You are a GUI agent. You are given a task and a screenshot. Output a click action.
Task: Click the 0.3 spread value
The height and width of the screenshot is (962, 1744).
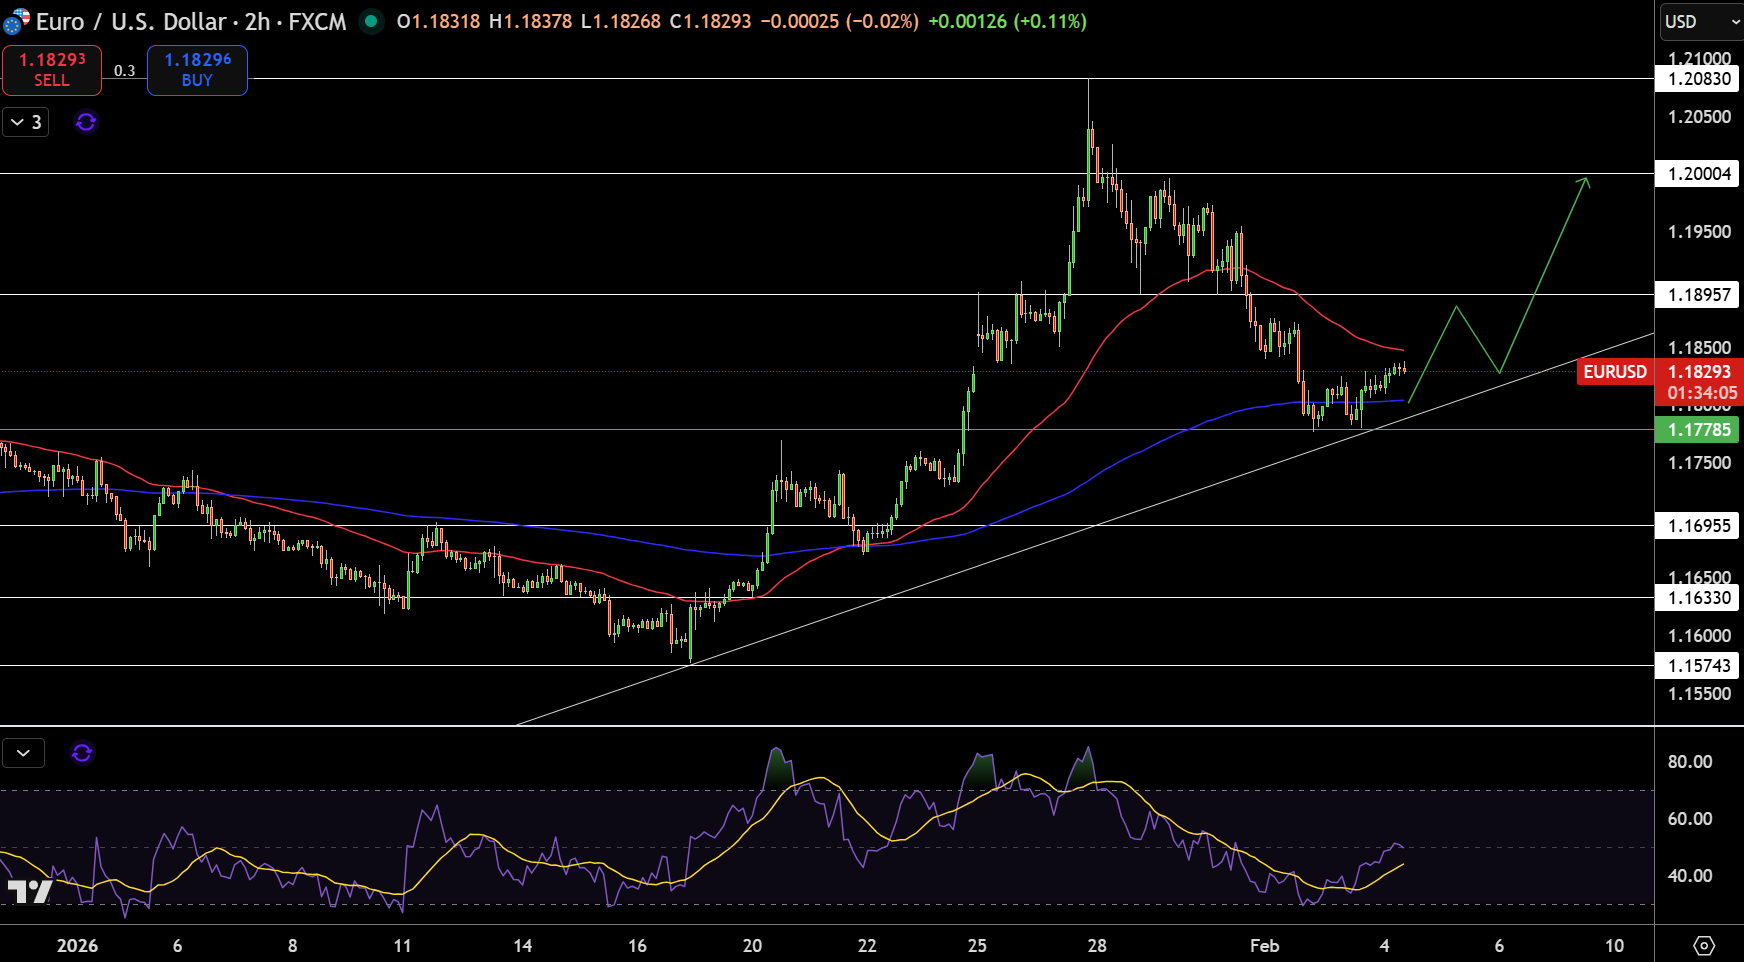click(x=124, y=70)
